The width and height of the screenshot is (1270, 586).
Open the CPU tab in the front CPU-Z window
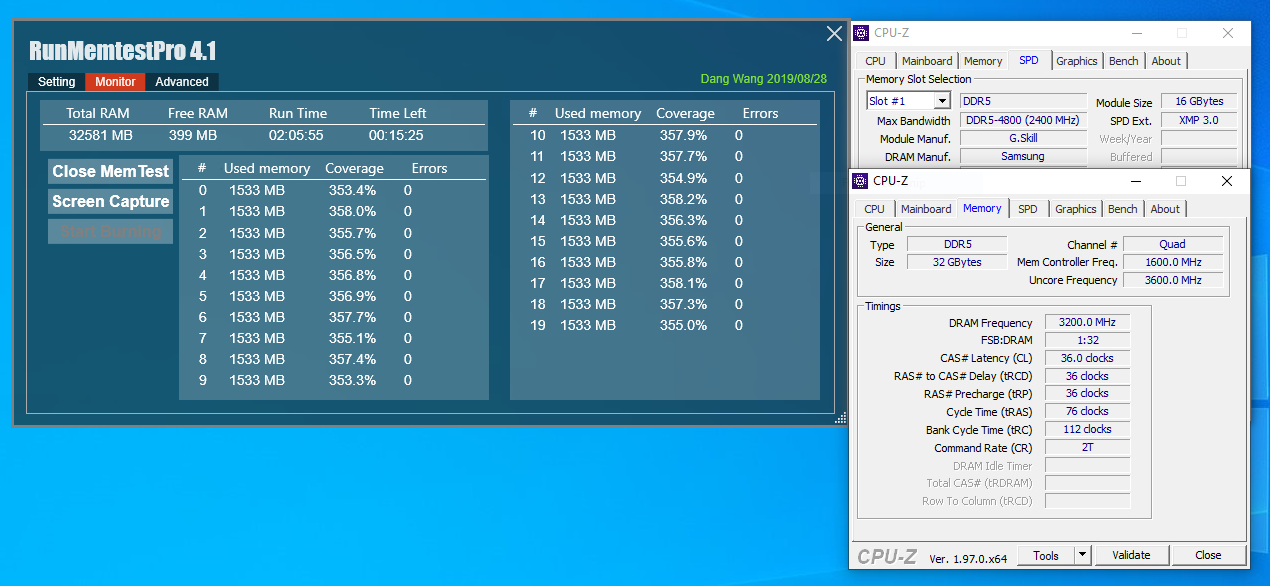[x=874, y=209]
